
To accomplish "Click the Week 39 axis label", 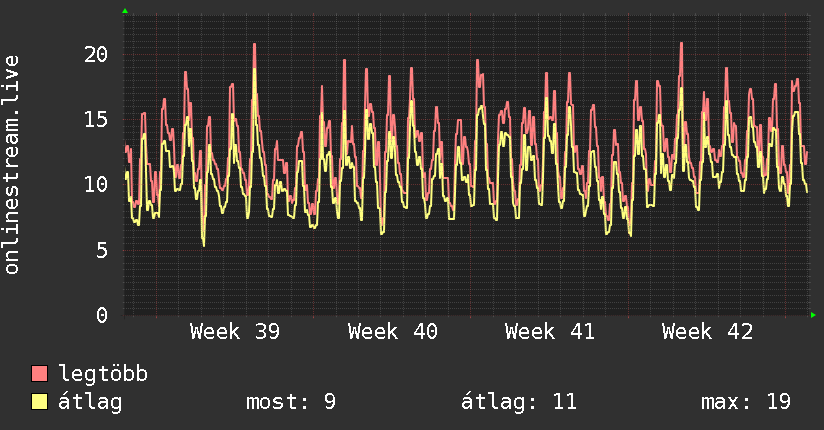I will coord(235,332).
